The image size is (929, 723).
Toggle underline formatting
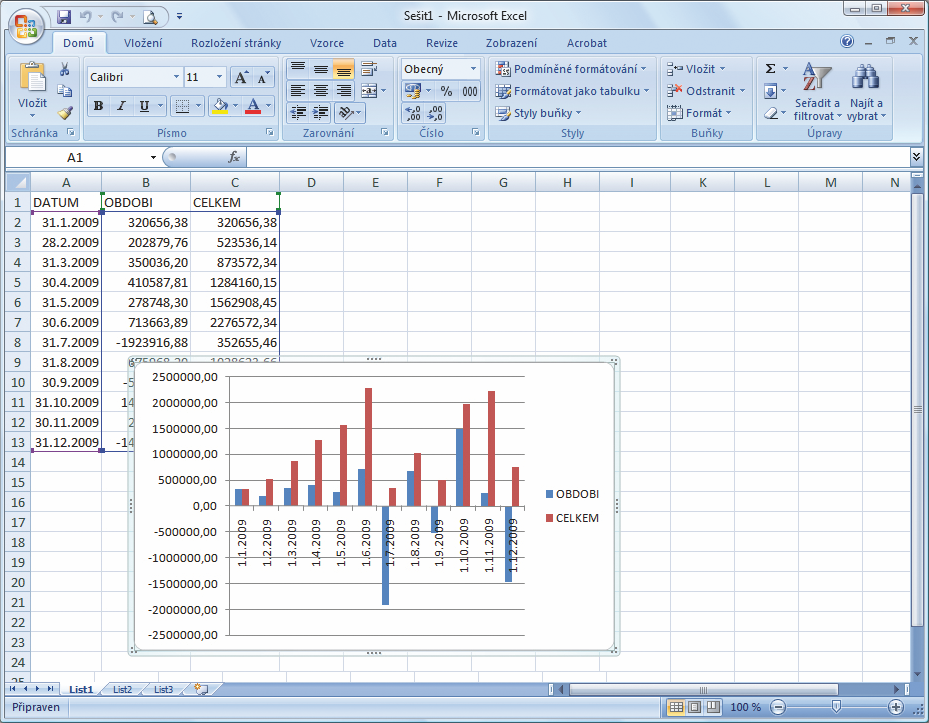(x=144, y=106)
